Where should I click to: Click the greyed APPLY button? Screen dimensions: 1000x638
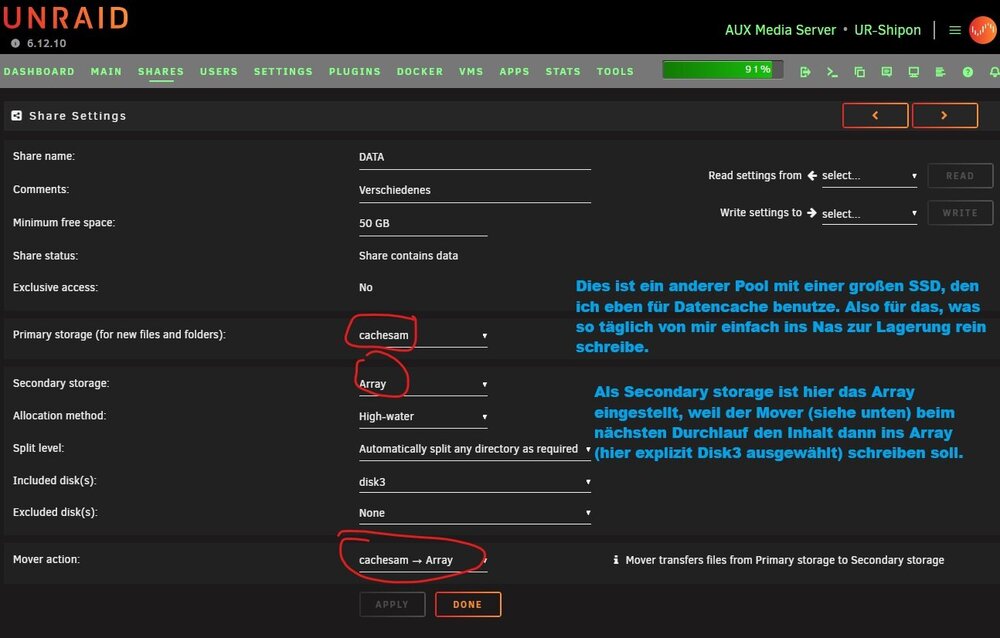(392, 604)
